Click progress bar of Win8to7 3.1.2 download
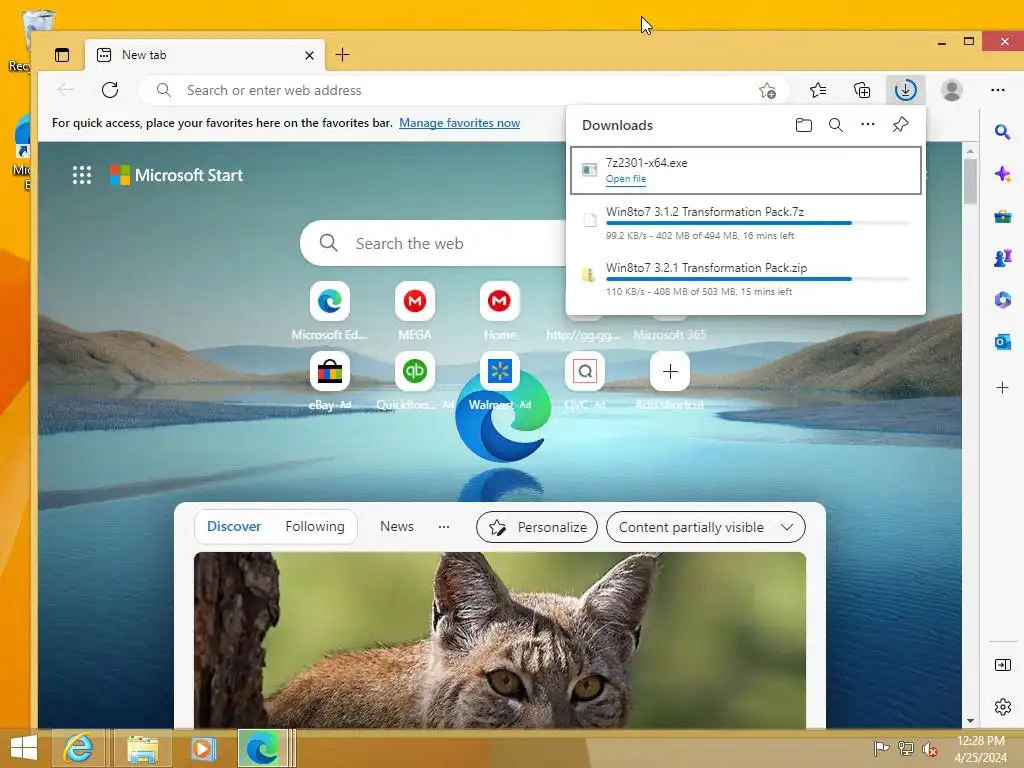The height and width of the screenshot is (768, 1024). click(x=757, y=223)
